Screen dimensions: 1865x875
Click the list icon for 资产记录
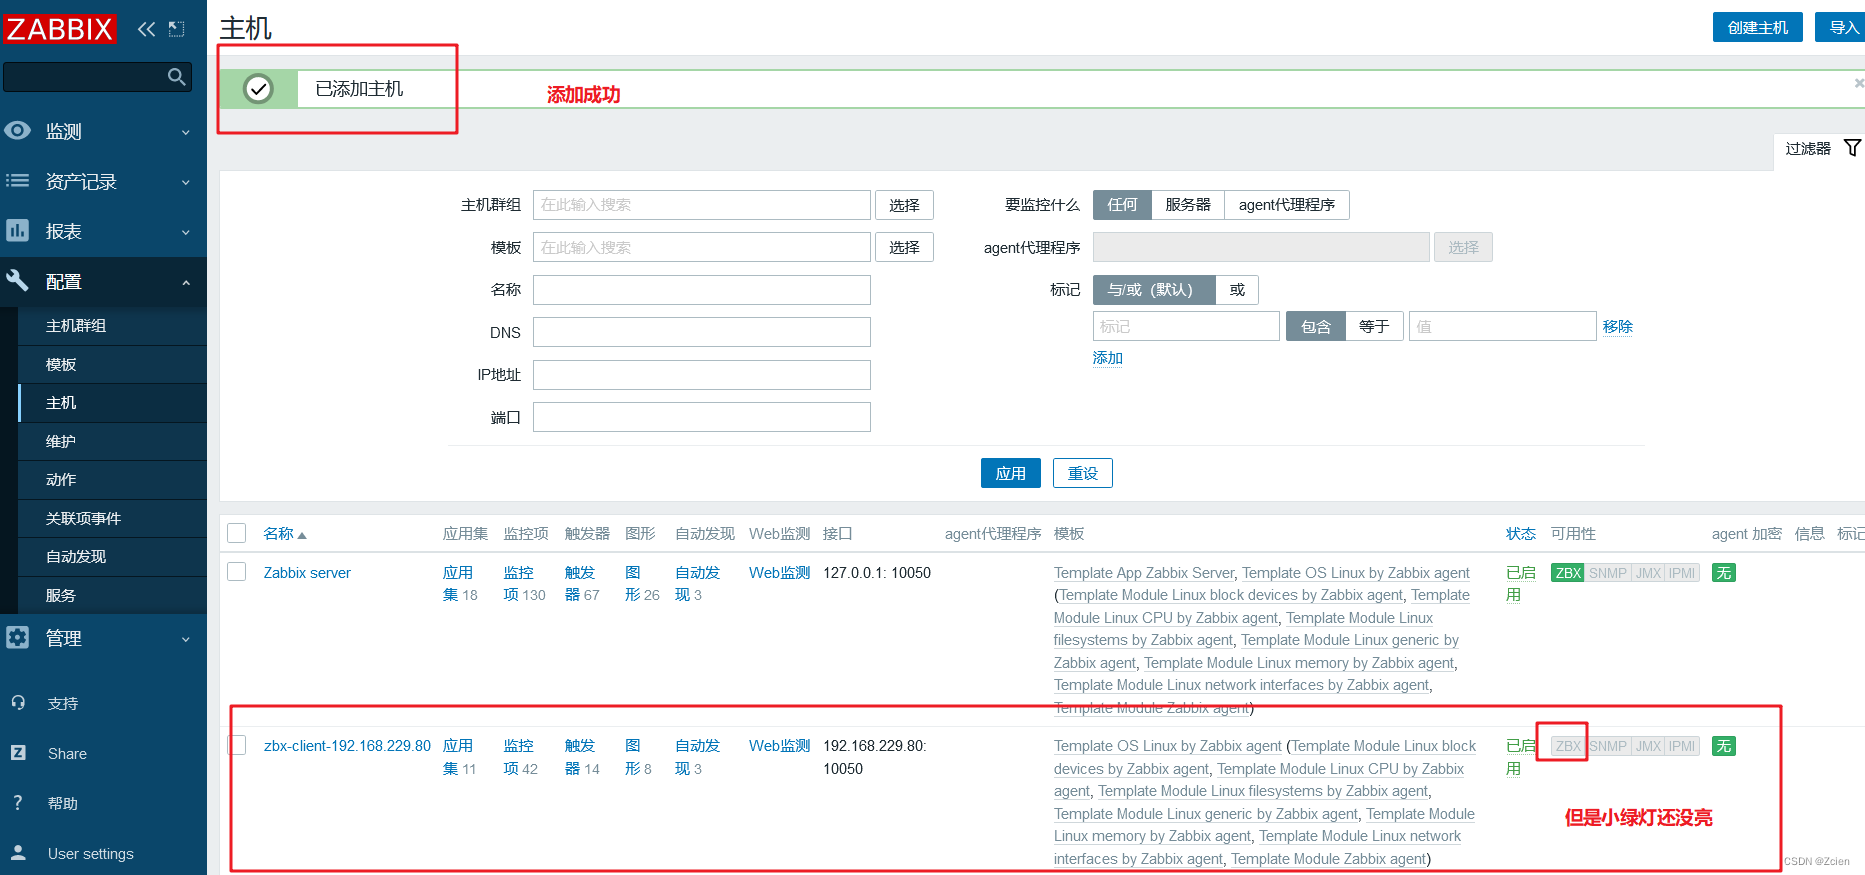pos(18,181)
